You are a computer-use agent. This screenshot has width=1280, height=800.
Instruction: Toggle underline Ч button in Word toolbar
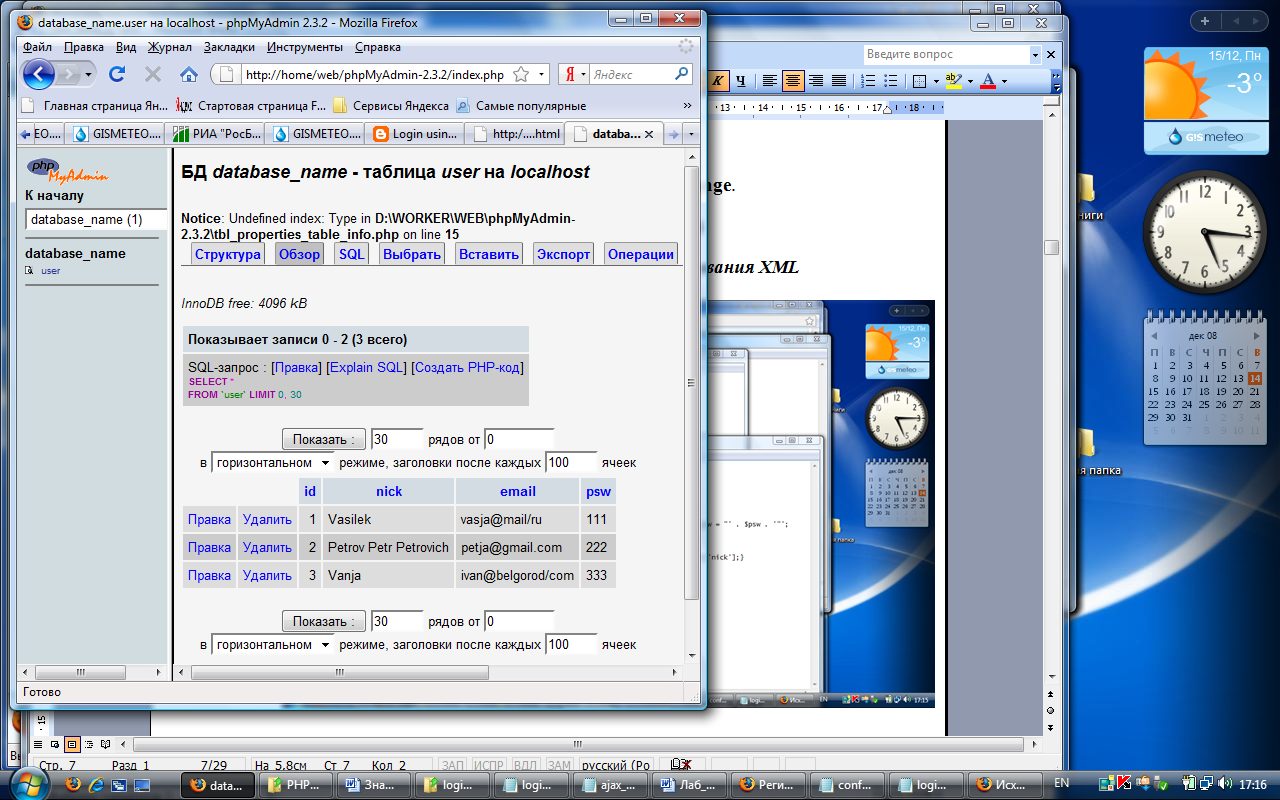pos(741,81)
